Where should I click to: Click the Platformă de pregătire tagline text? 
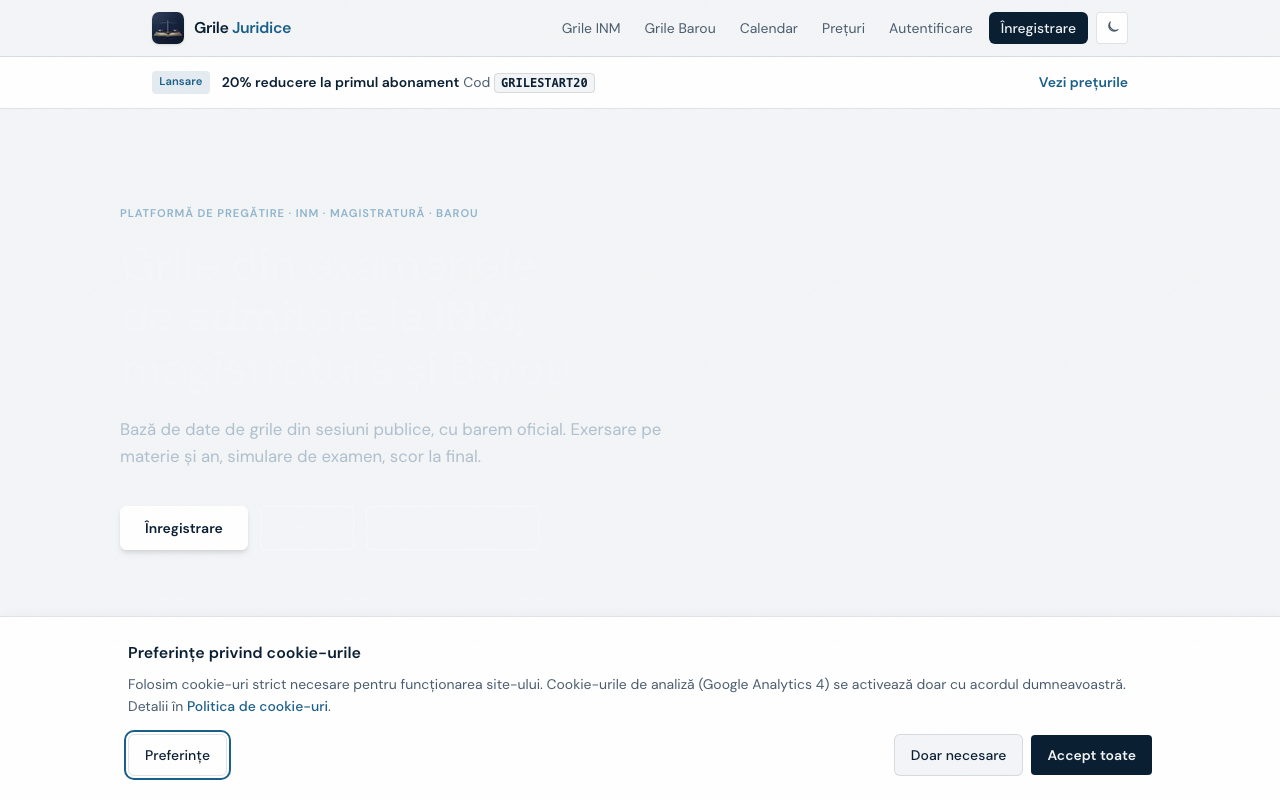click(x=299, y=213)
